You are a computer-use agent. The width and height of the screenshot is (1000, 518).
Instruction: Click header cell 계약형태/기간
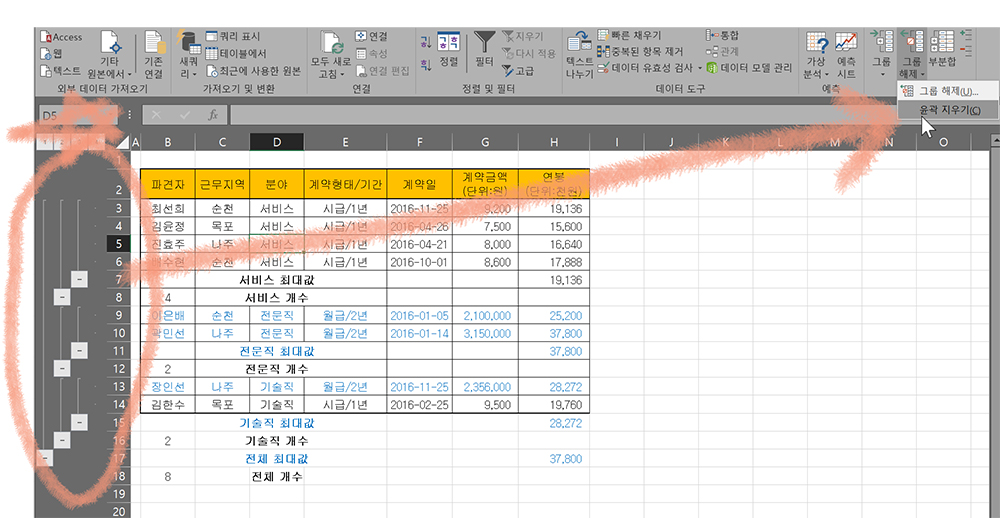[x=345, y=185]
